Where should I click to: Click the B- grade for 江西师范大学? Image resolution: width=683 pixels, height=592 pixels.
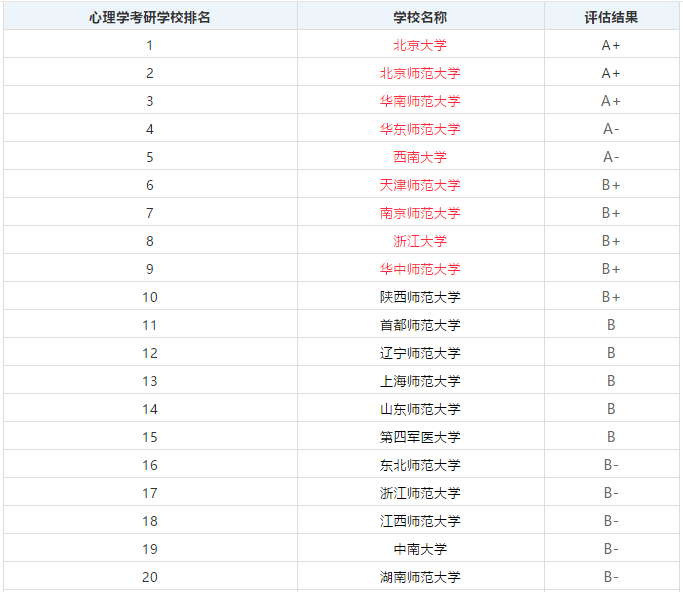tap(611, 521)
